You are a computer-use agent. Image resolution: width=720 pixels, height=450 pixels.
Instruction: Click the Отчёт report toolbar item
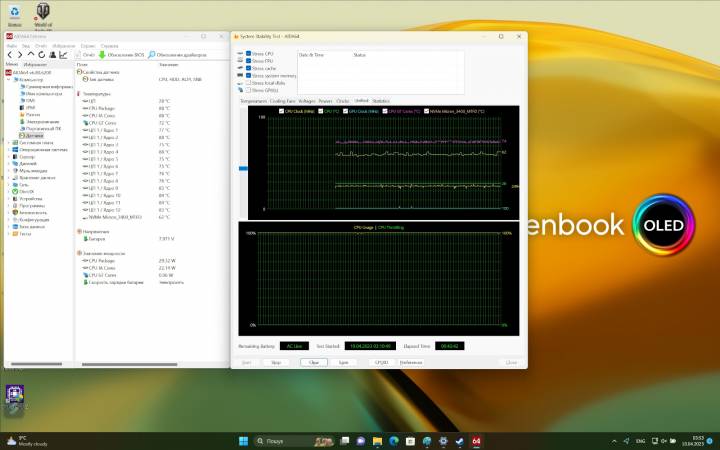pyautogui.click(x=85, y=55)
